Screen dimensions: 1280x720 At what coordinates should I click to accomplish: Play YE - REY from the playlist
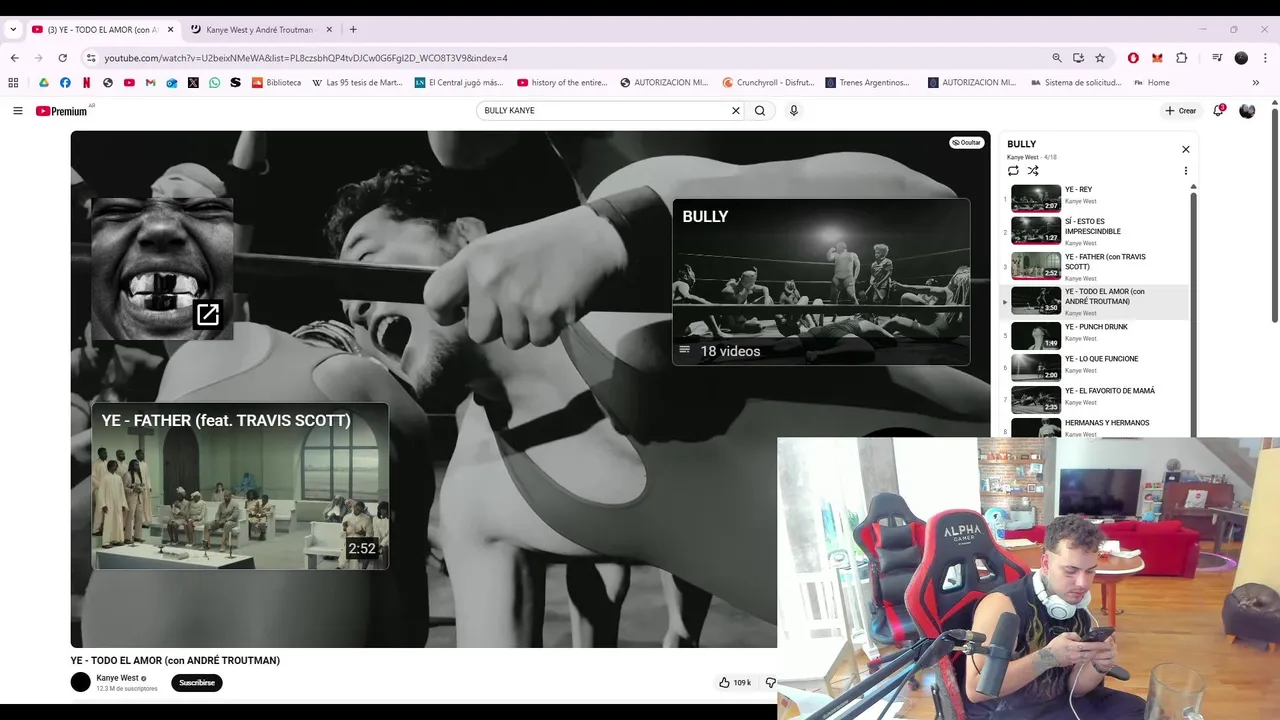1095,197
